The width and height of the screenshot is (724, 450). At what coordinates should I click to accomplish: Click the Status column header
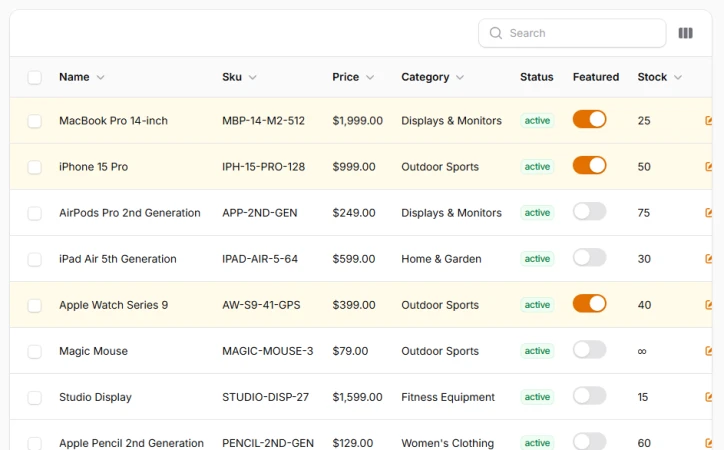click(x=537, y=77)
